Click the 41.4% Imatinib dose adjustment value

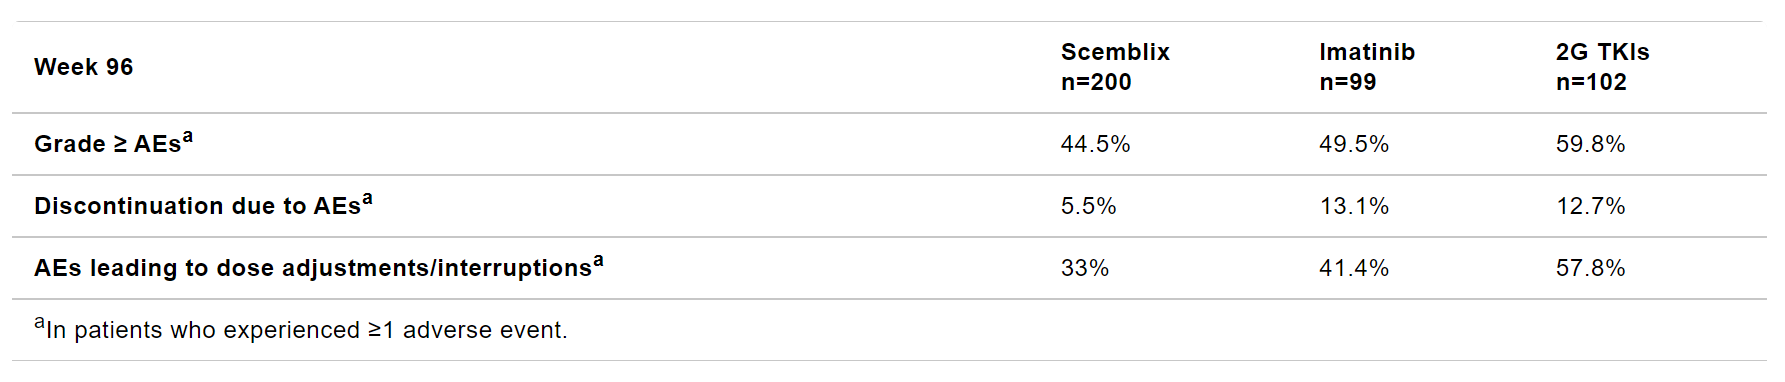pos(1354,268)
